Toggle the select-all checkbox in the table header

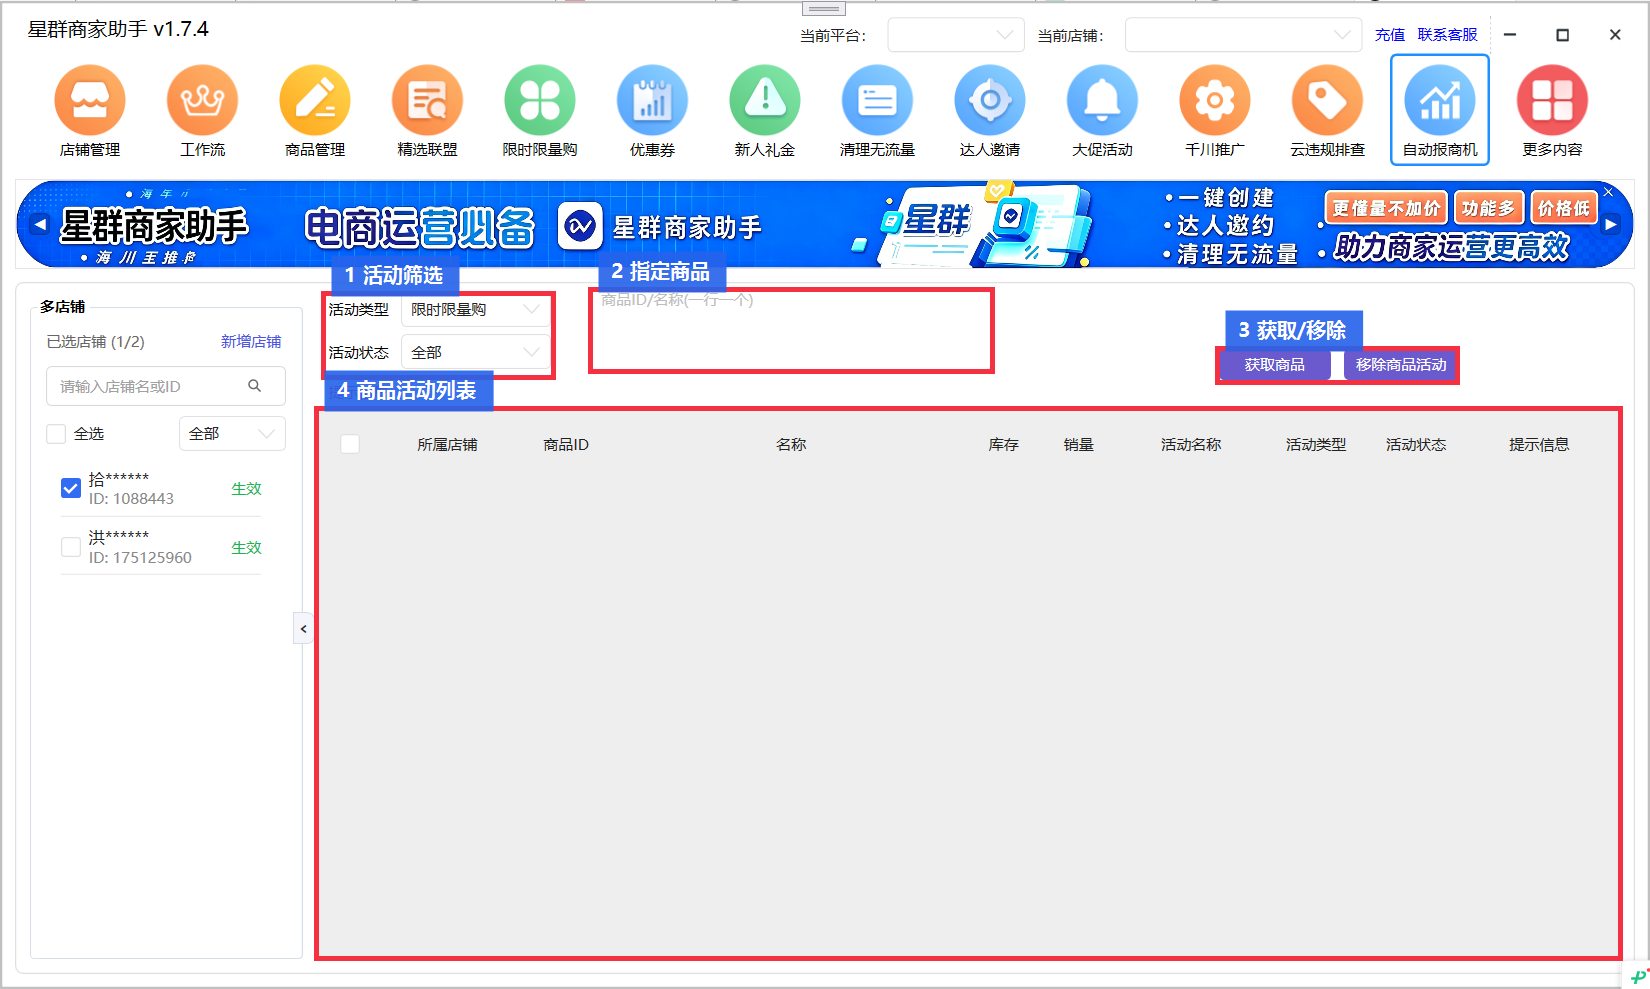tap(350, 444)
